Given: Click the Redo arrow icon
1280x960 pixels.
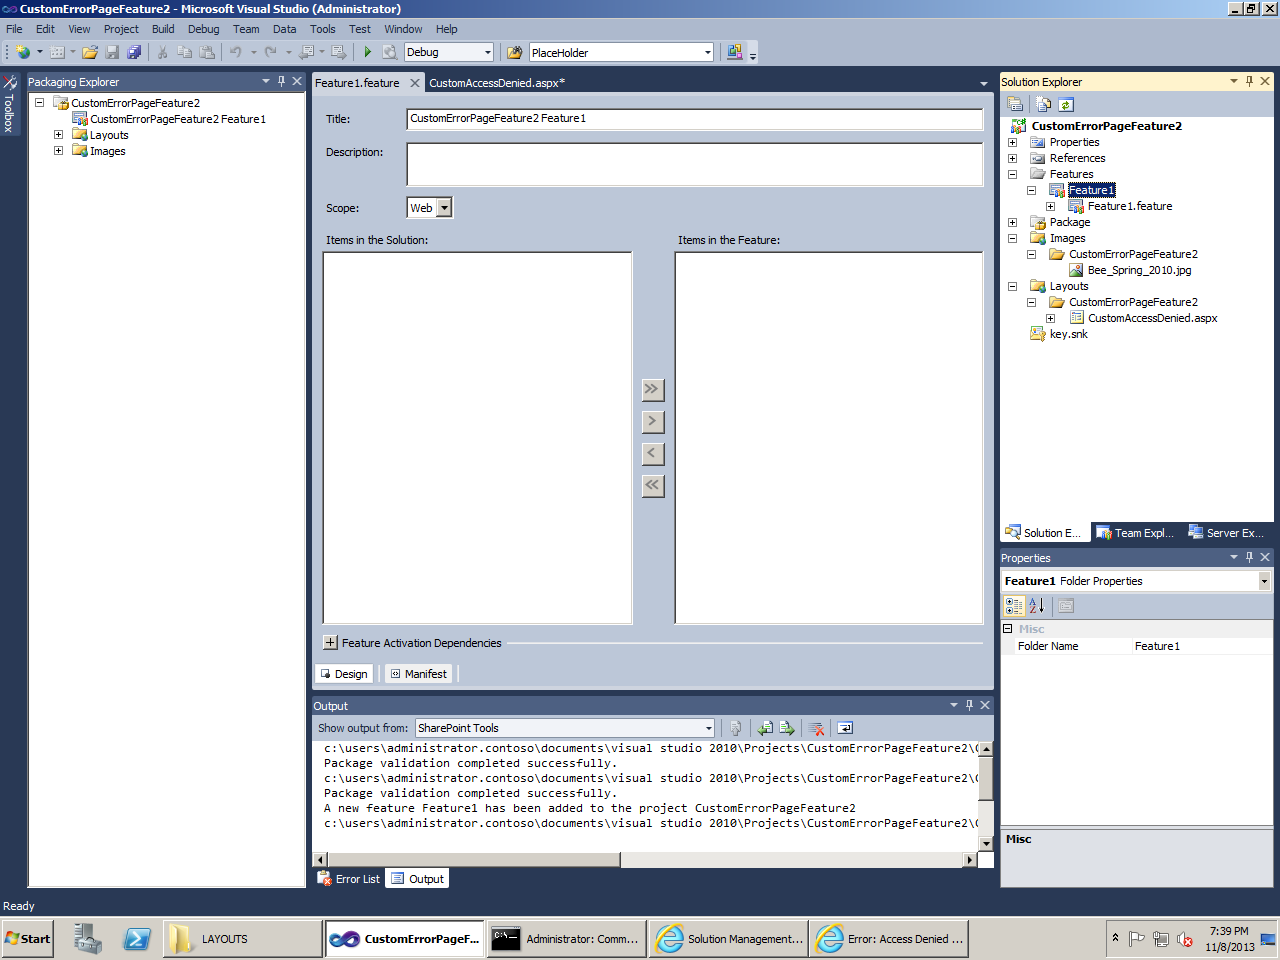Looking at the screenshot, I should click(x=271, y=52).
